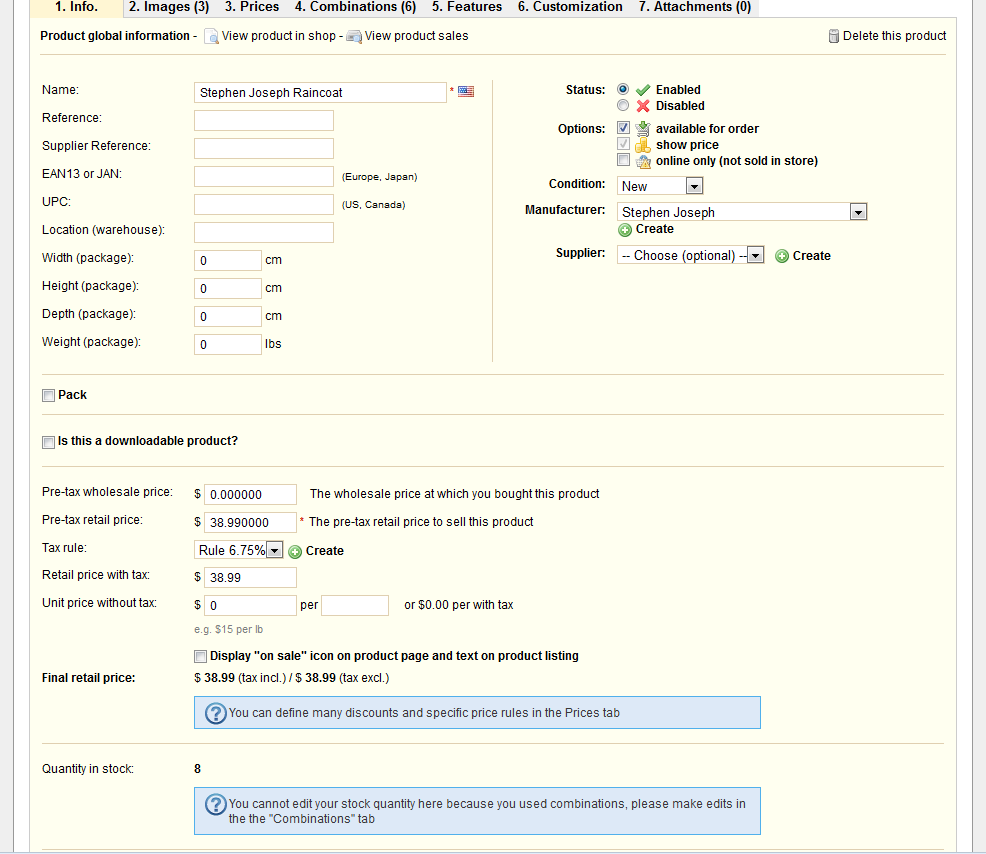
Task: Click the View product sales icon
Action: coord(354,36)
